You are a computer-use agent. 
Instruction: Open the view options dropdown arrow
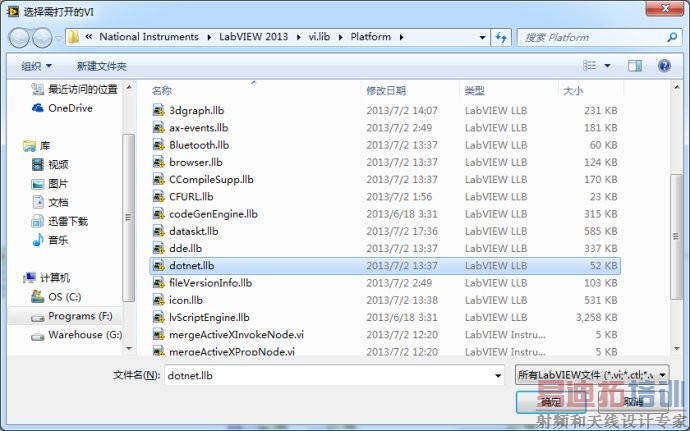point(607,66)
